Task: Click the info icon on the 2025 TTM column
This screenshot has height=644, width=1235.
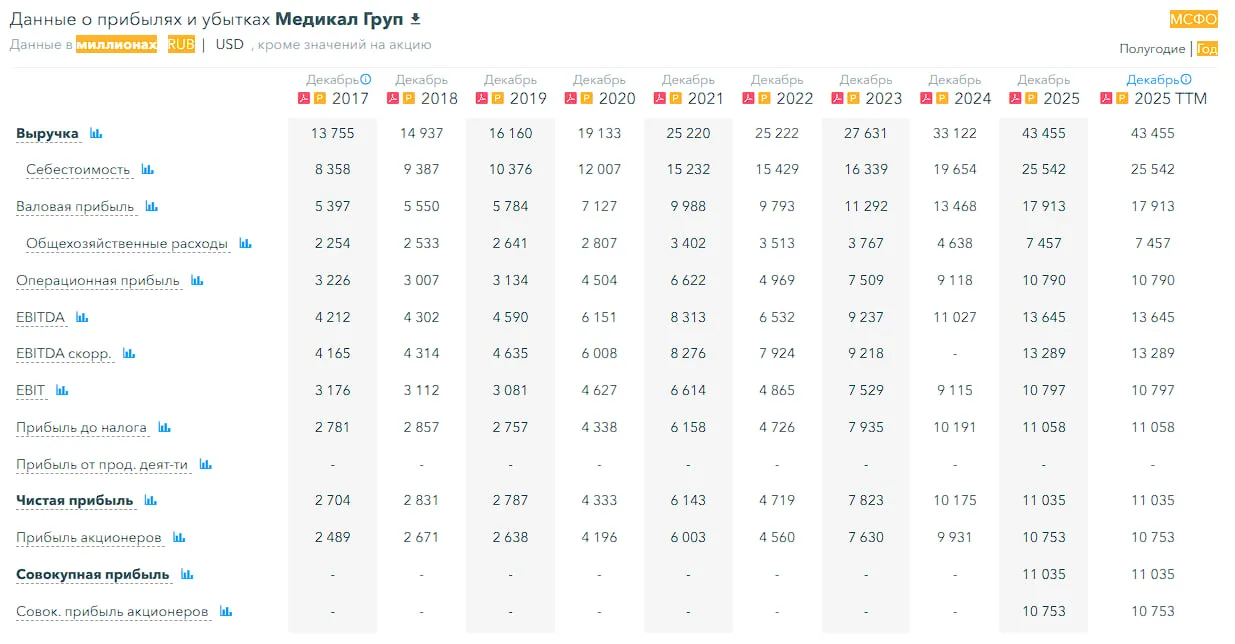Action: [1186, 79]
